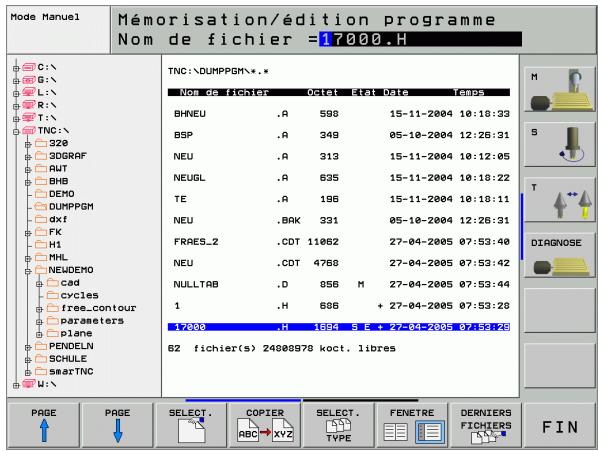598x451 pixels.
Task: Click the S spindle softkey
Action: pyautogui.click(x=559, y=144)
